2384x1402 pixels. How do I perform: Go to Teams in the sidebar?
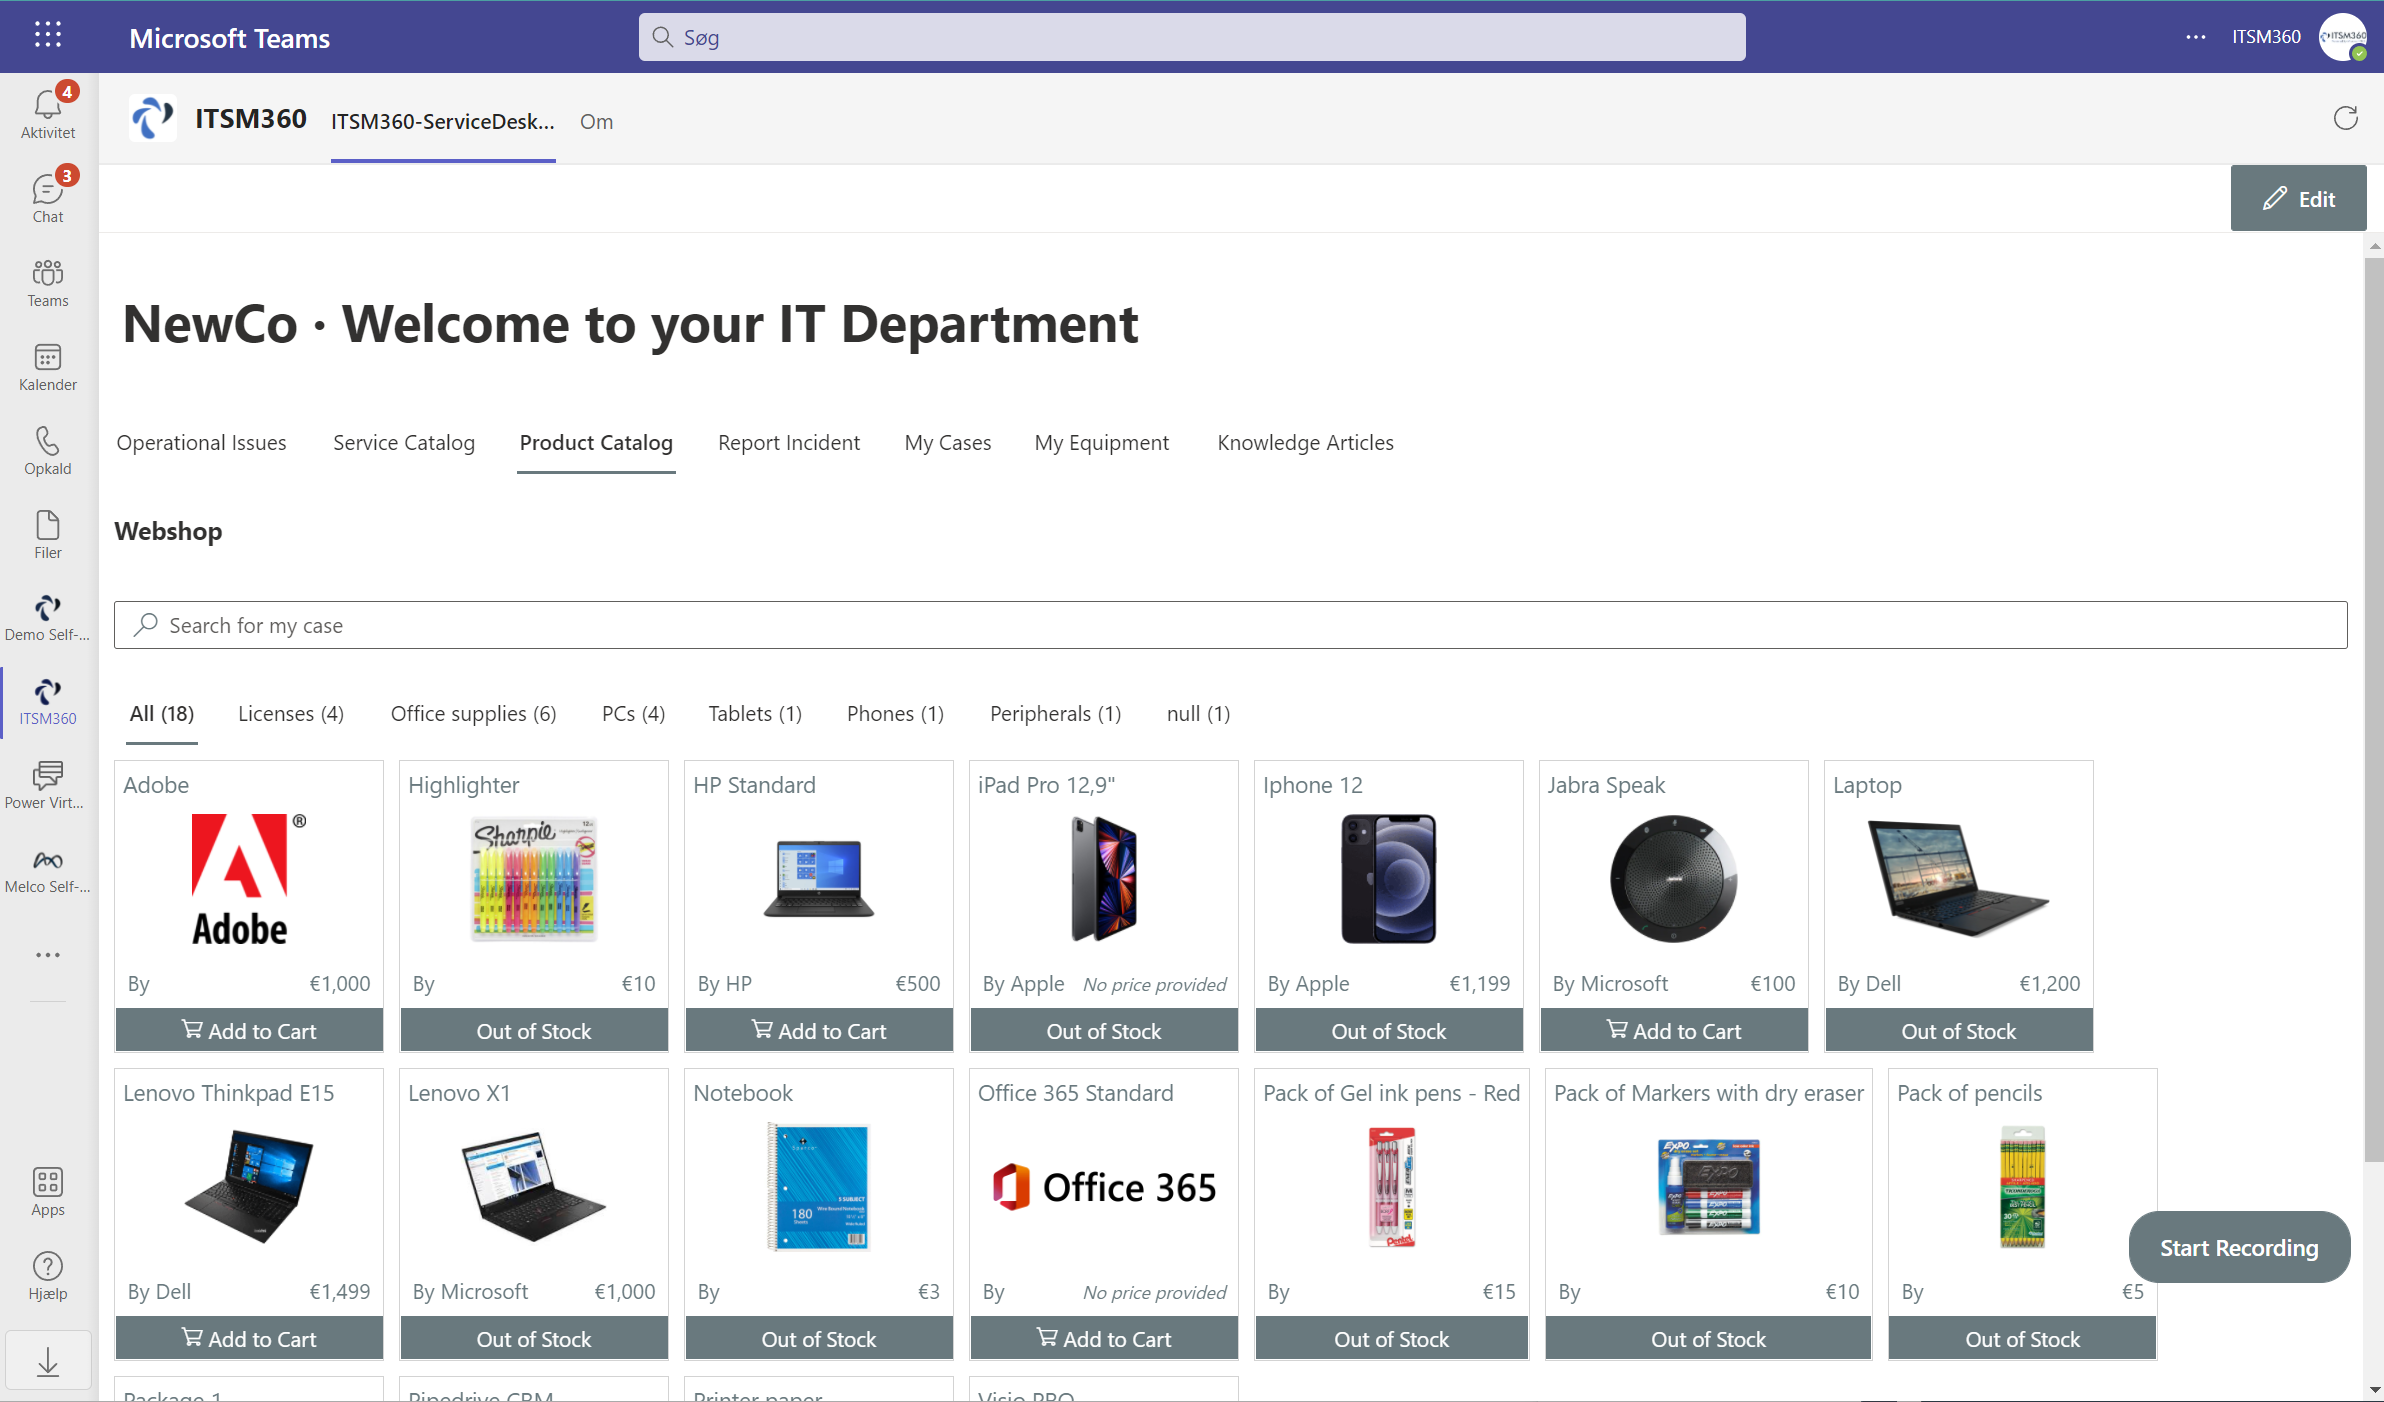[x=48, y=283]
